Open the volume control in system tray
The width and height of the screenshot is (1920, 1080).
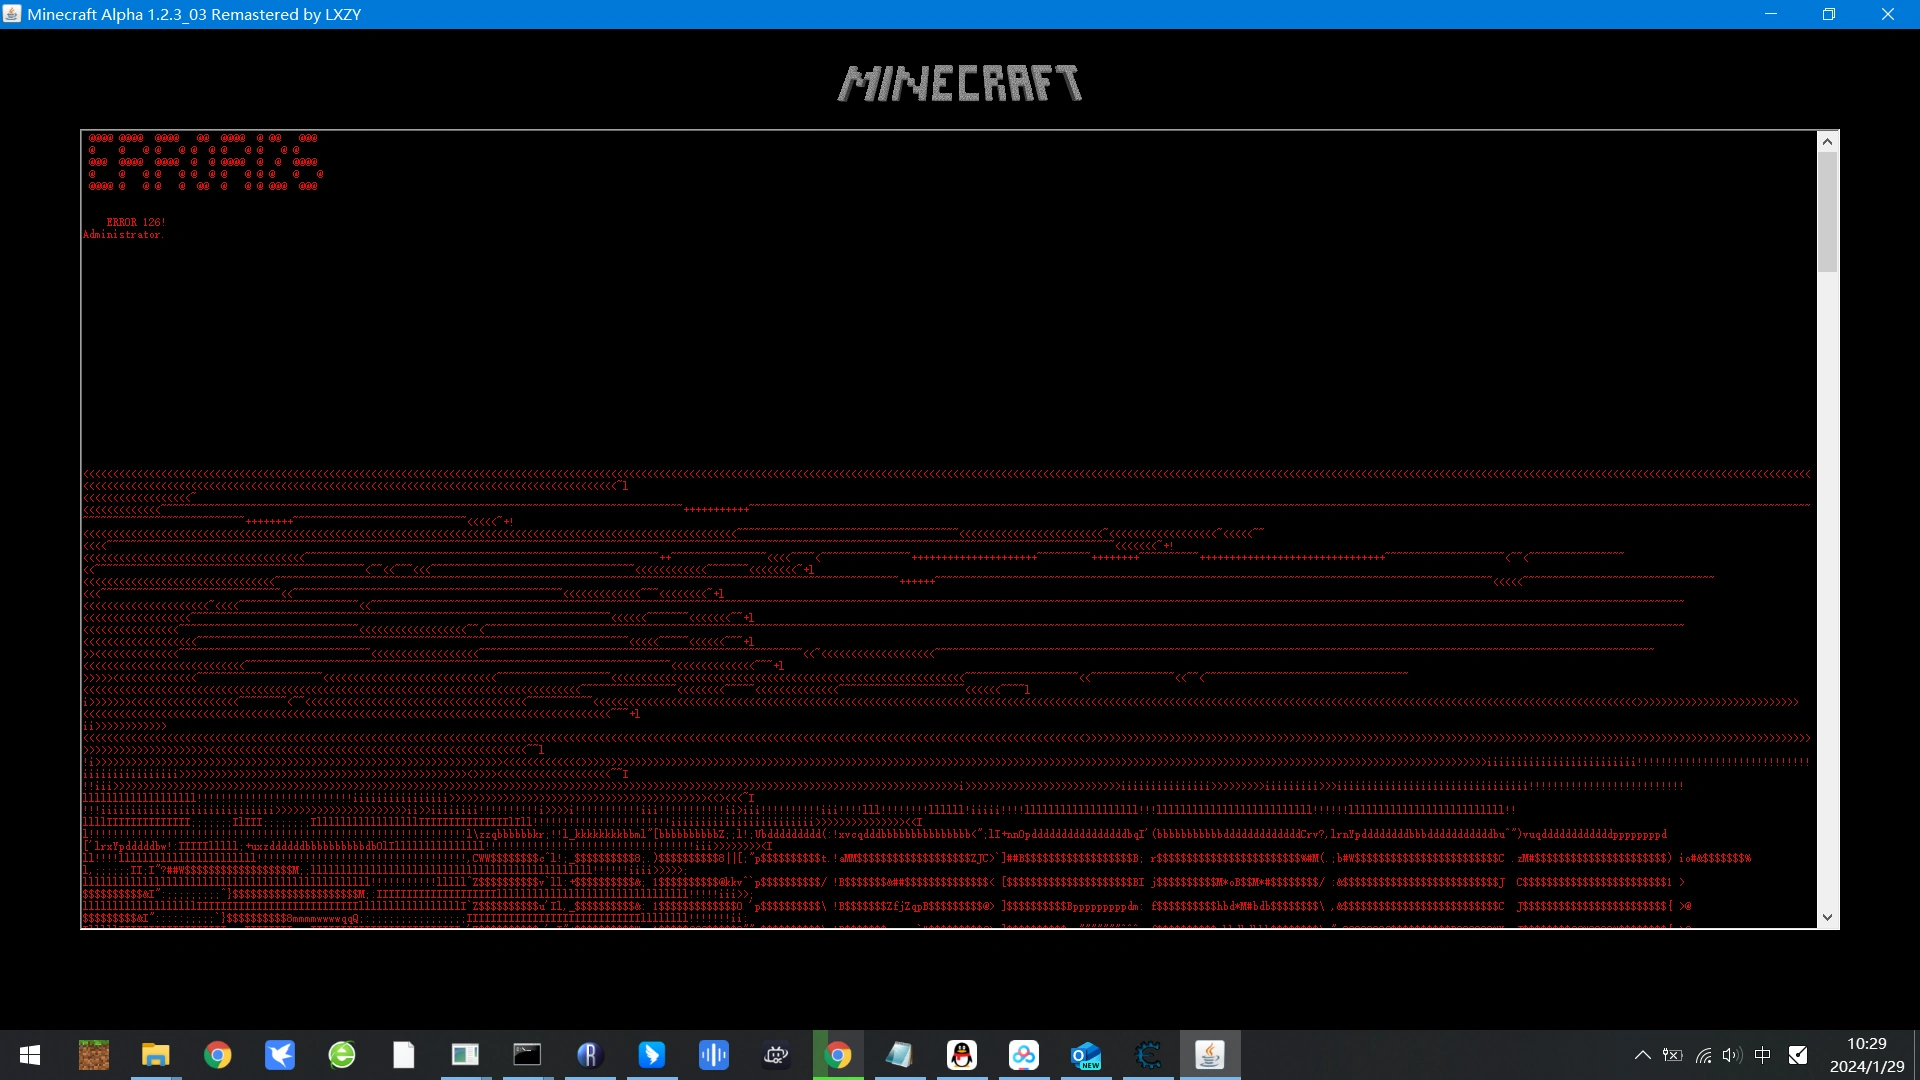[x=1732, y=1055]
